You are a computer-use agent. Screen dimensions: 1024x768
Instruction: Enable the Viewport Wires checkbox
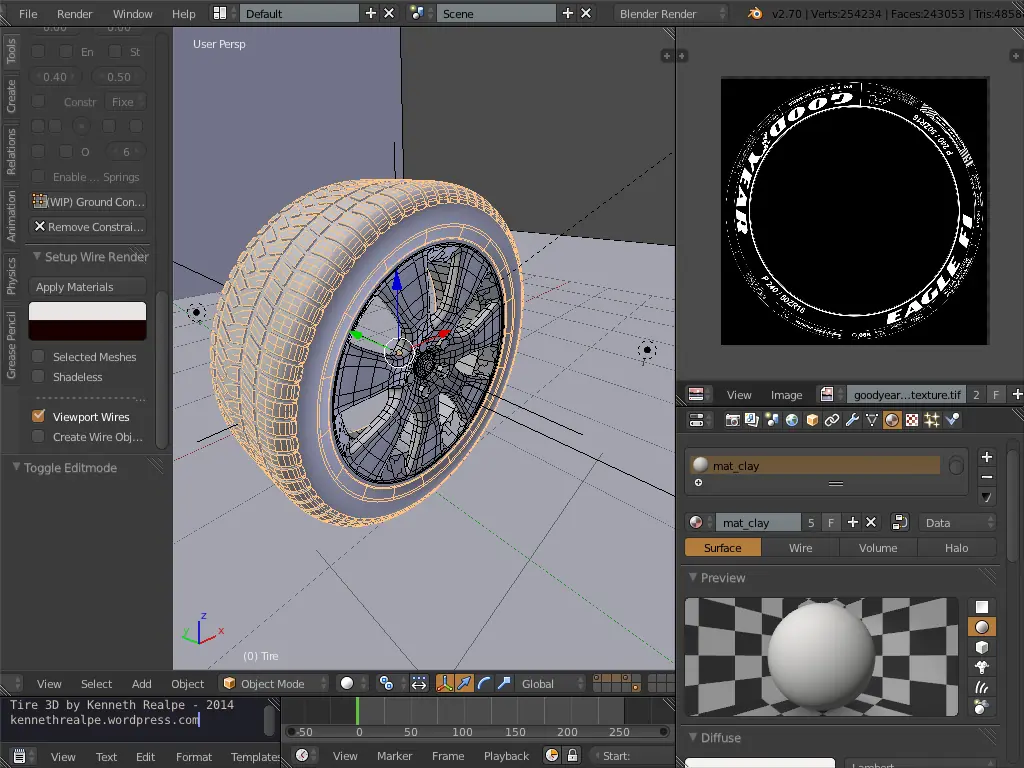pyautogui.click(x=39, y=416)
